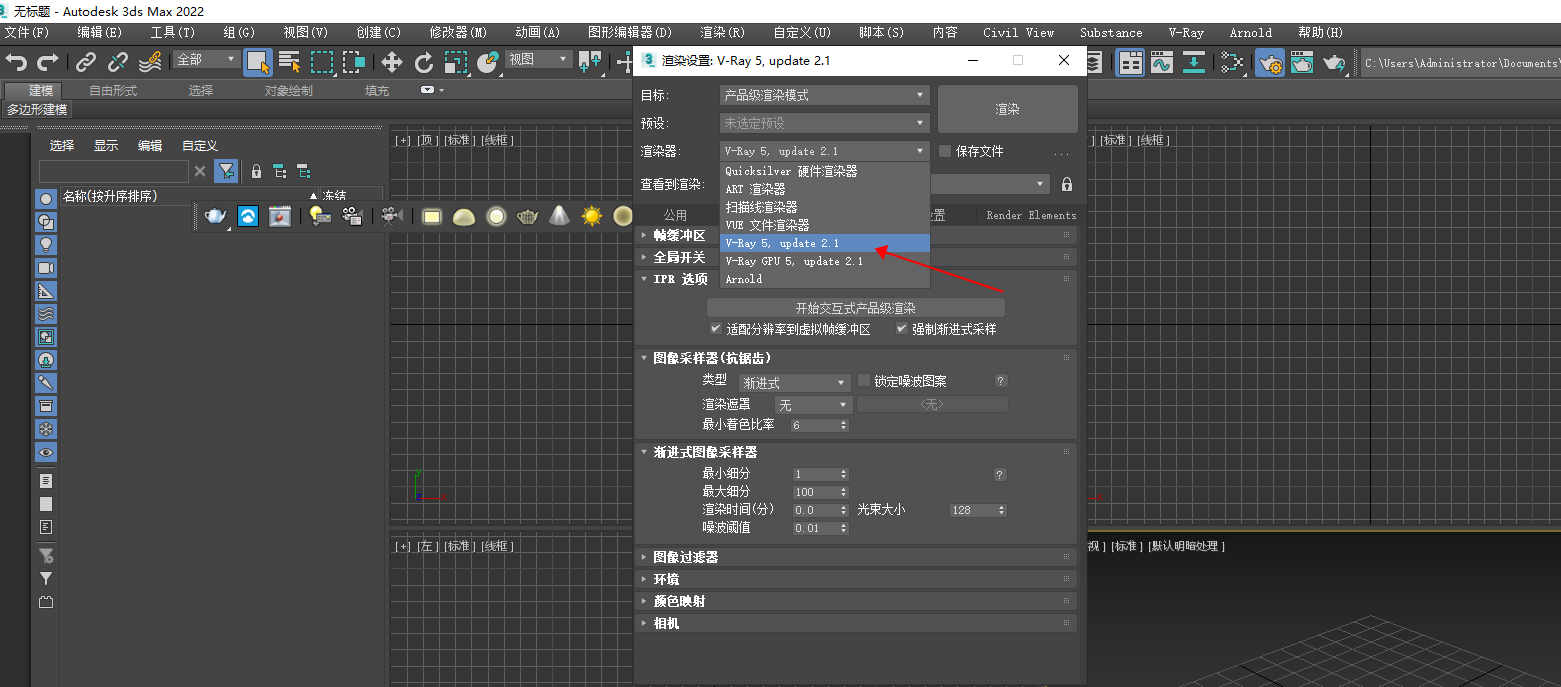Activate the Select and Scale tool

(456, 63)
